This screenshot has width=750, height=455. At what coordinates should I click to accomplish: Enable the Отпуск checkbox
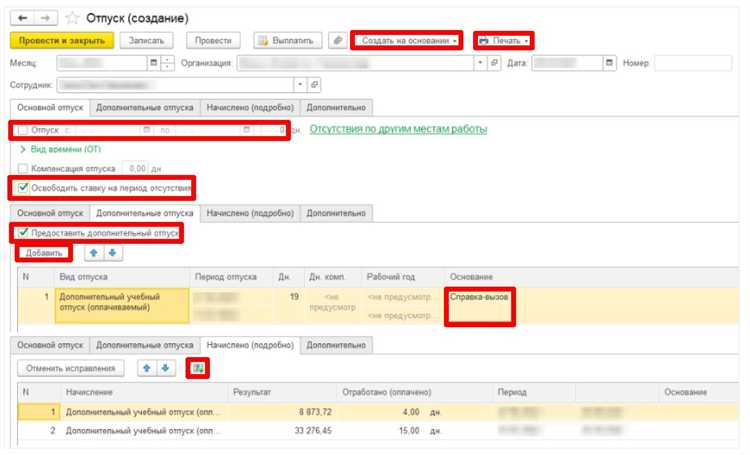23,130
